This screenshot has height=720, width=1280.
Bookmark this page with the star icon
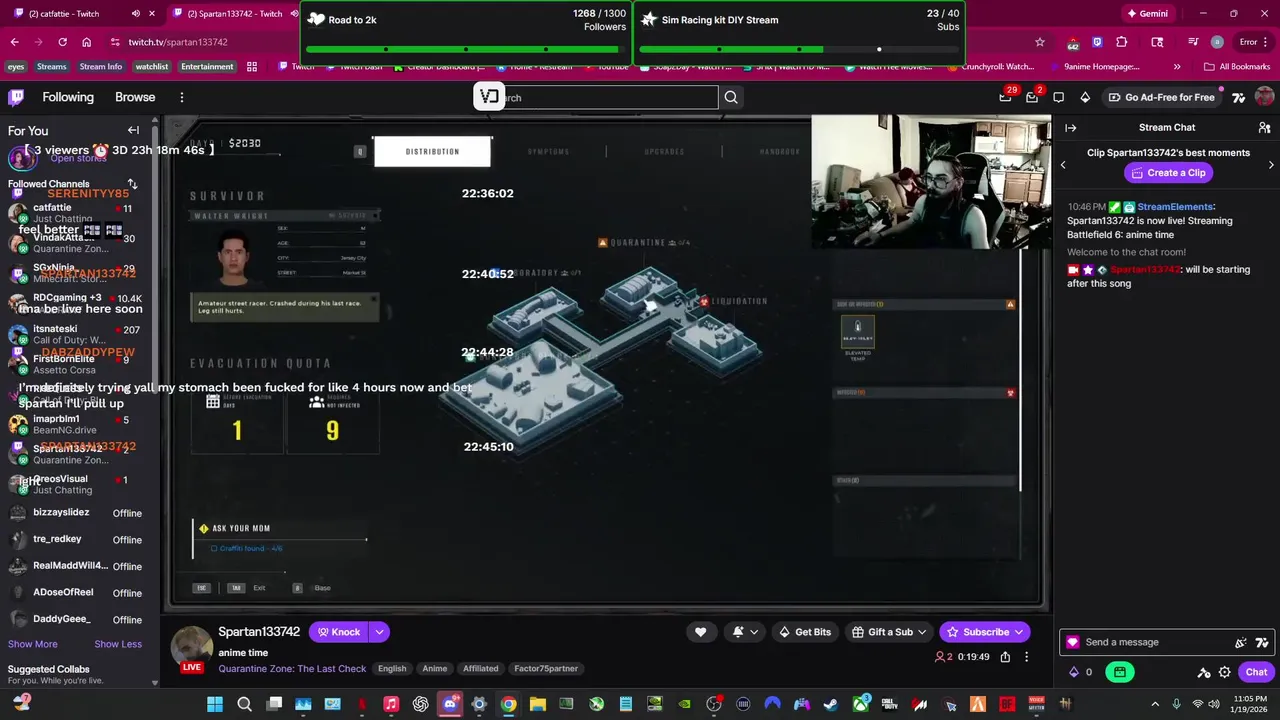1040,42
